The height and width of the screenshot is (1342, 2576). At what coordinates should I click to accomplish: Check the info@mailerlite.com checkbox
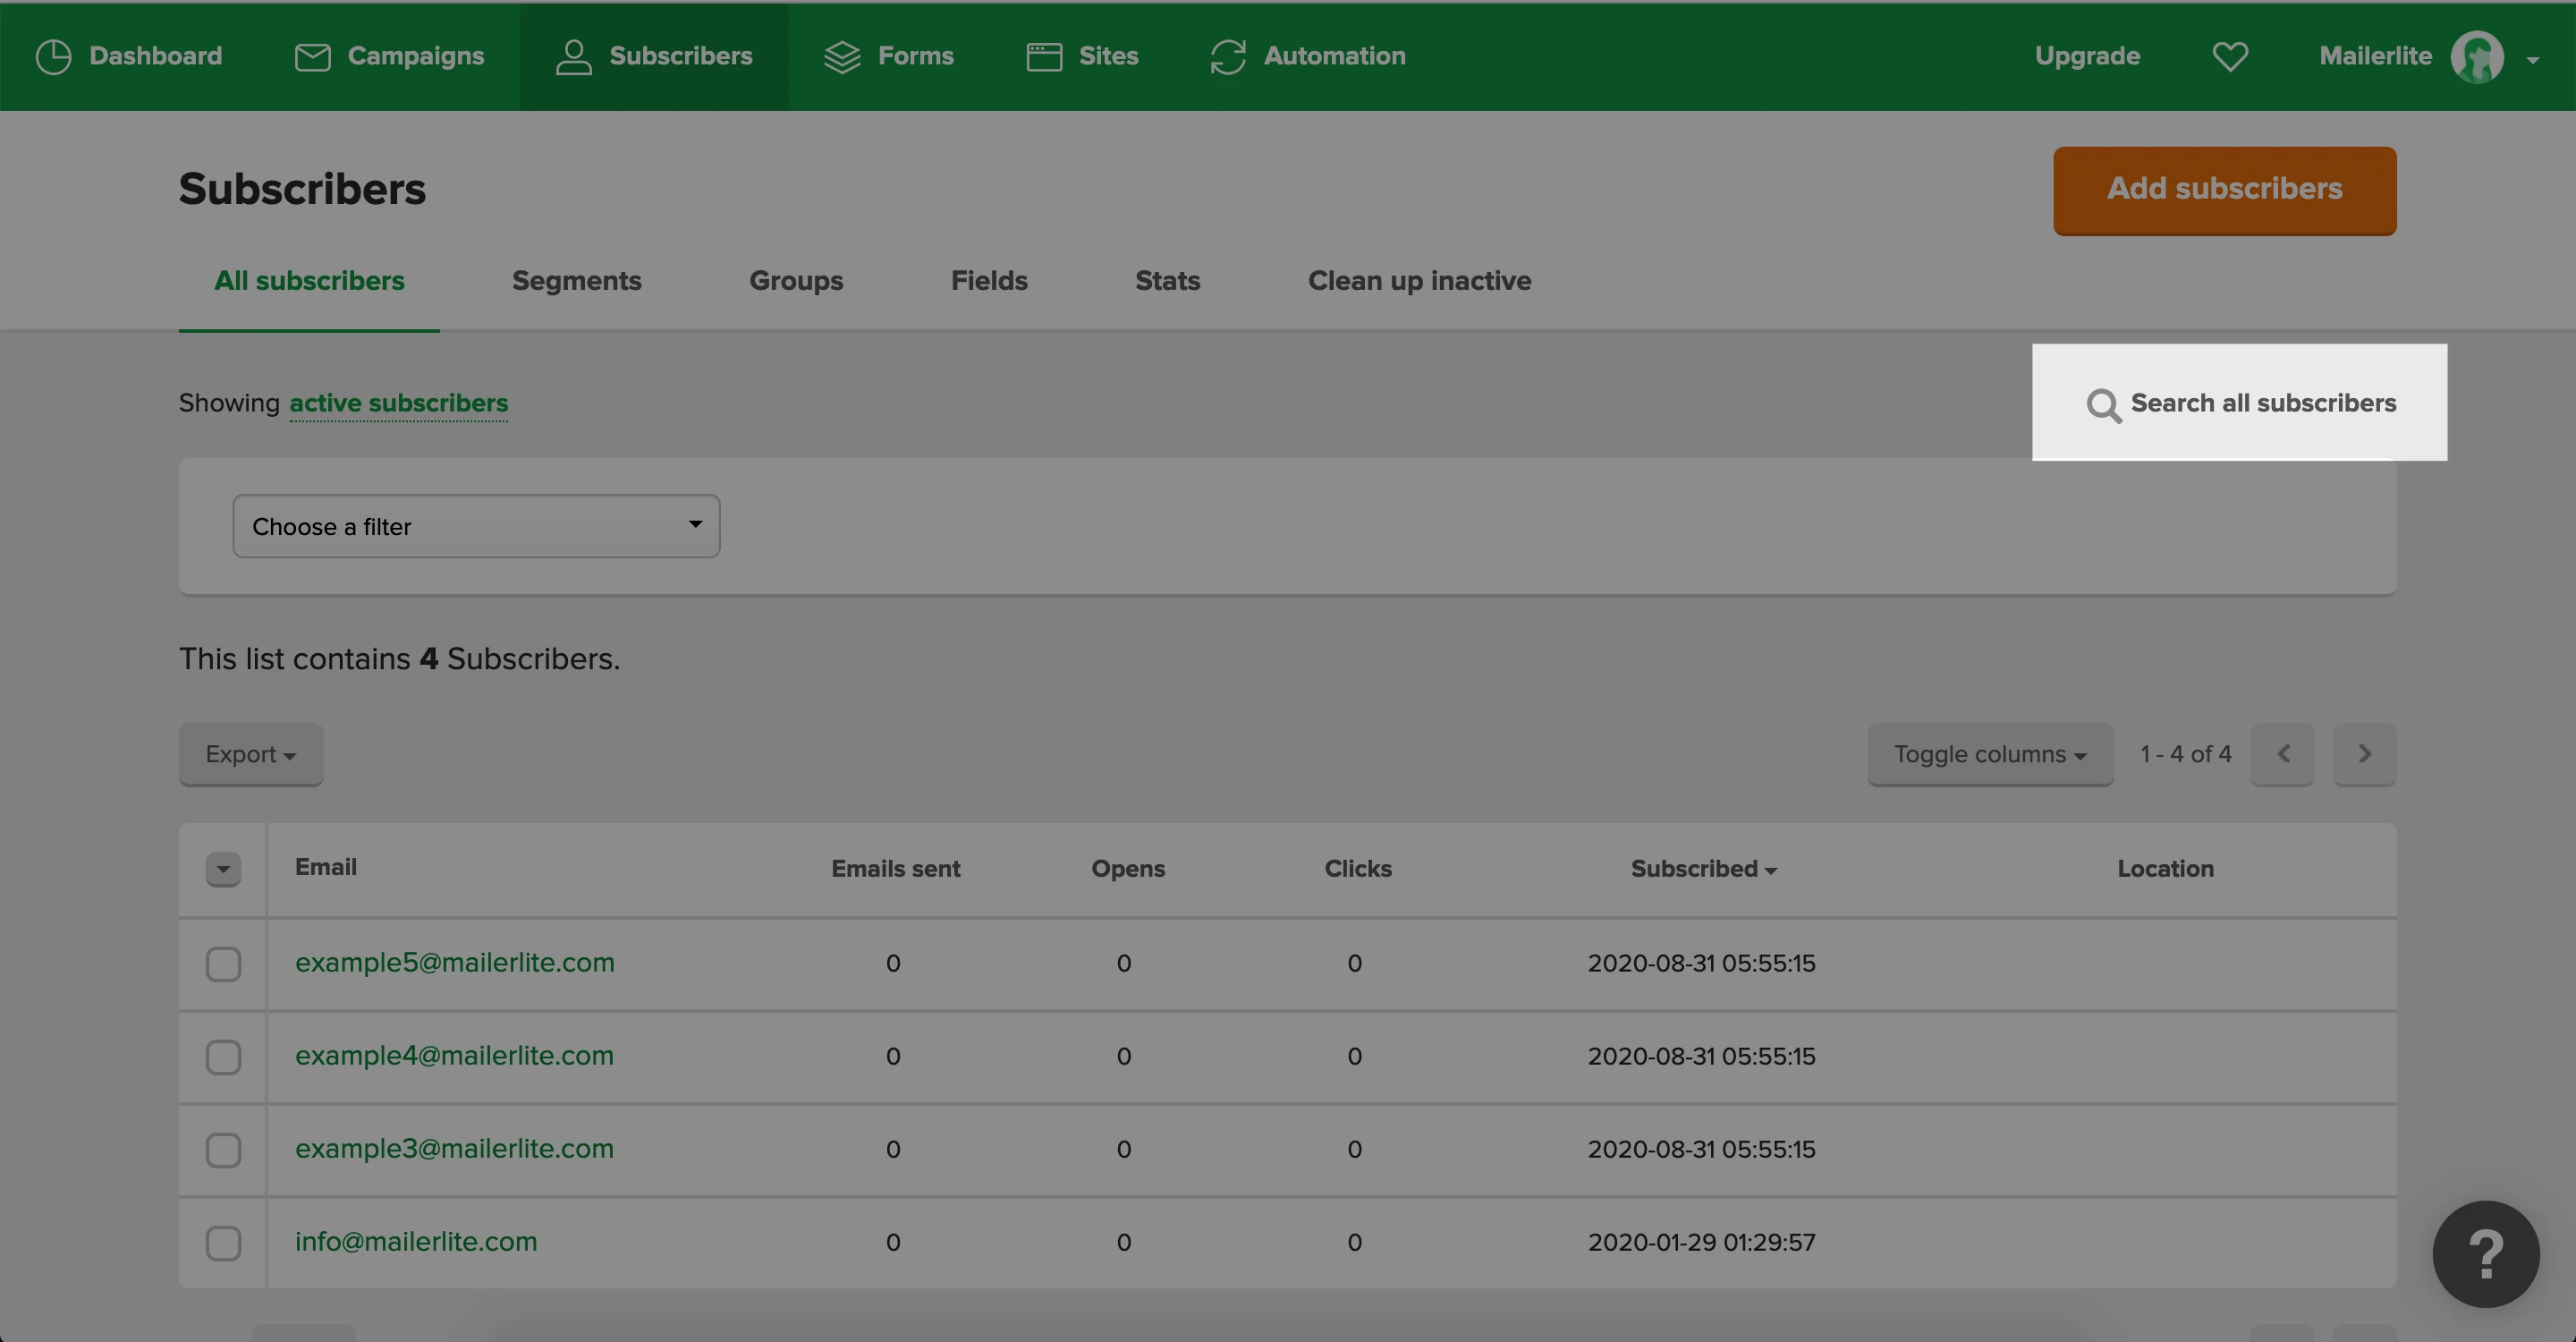tap(223, 1243)
